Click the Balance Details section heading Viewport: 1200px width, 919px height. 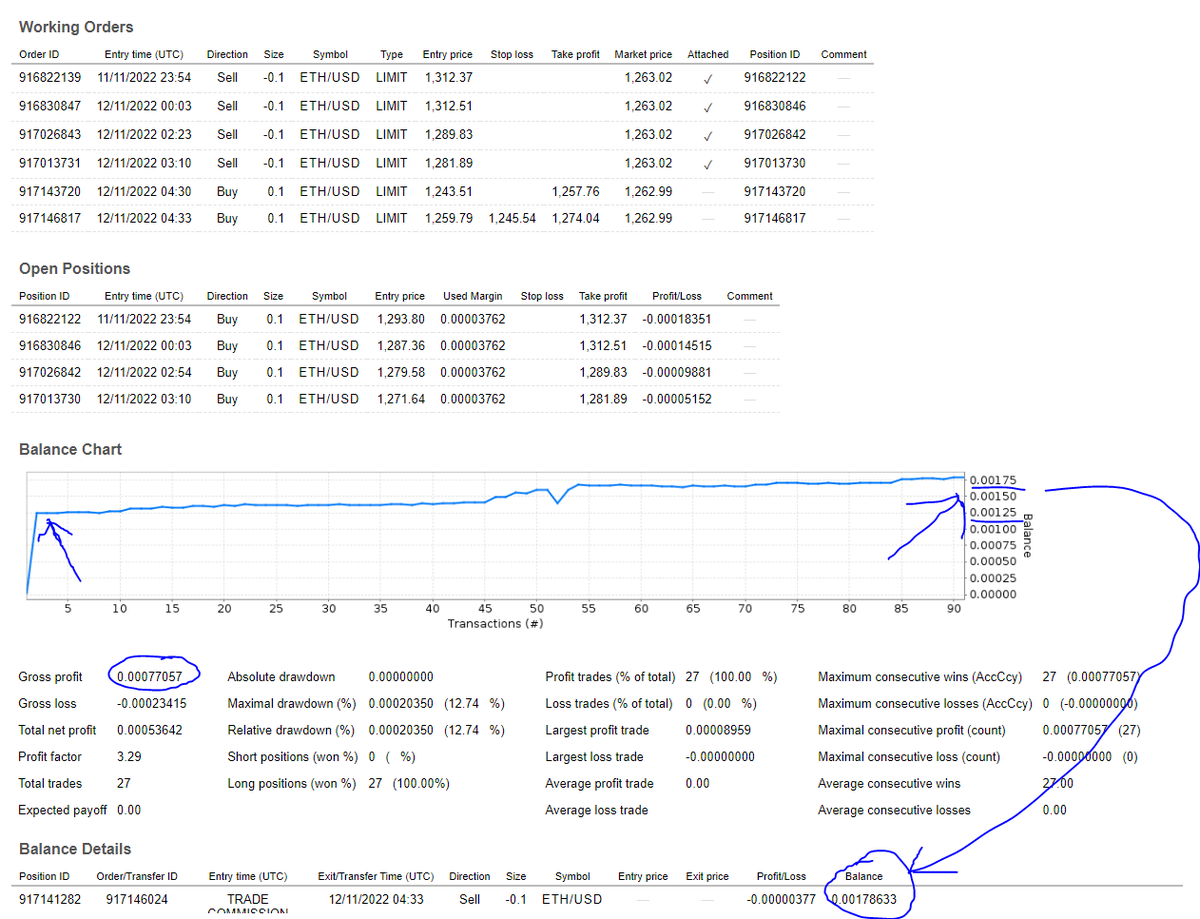[75, 849]
